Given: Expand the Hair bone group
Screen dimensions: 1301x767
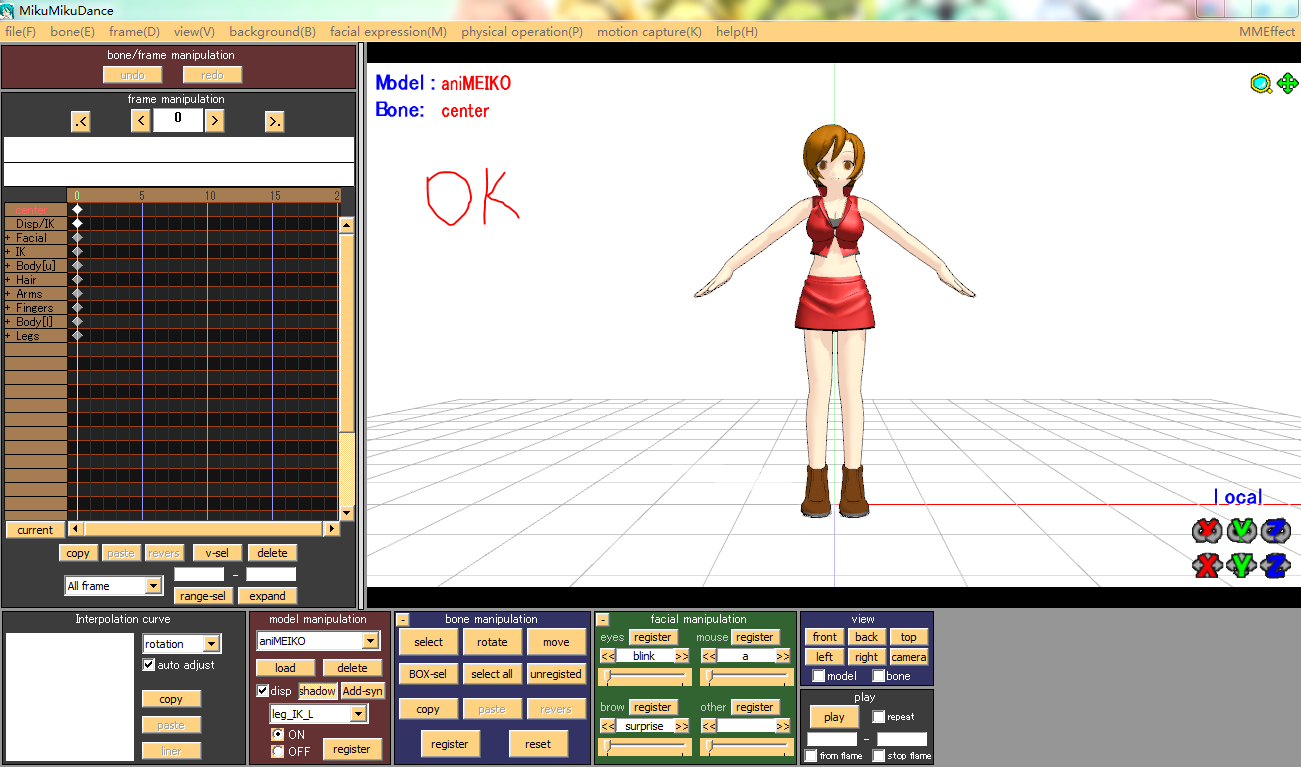Looking at the screenshot, I should tap(8, 280).
